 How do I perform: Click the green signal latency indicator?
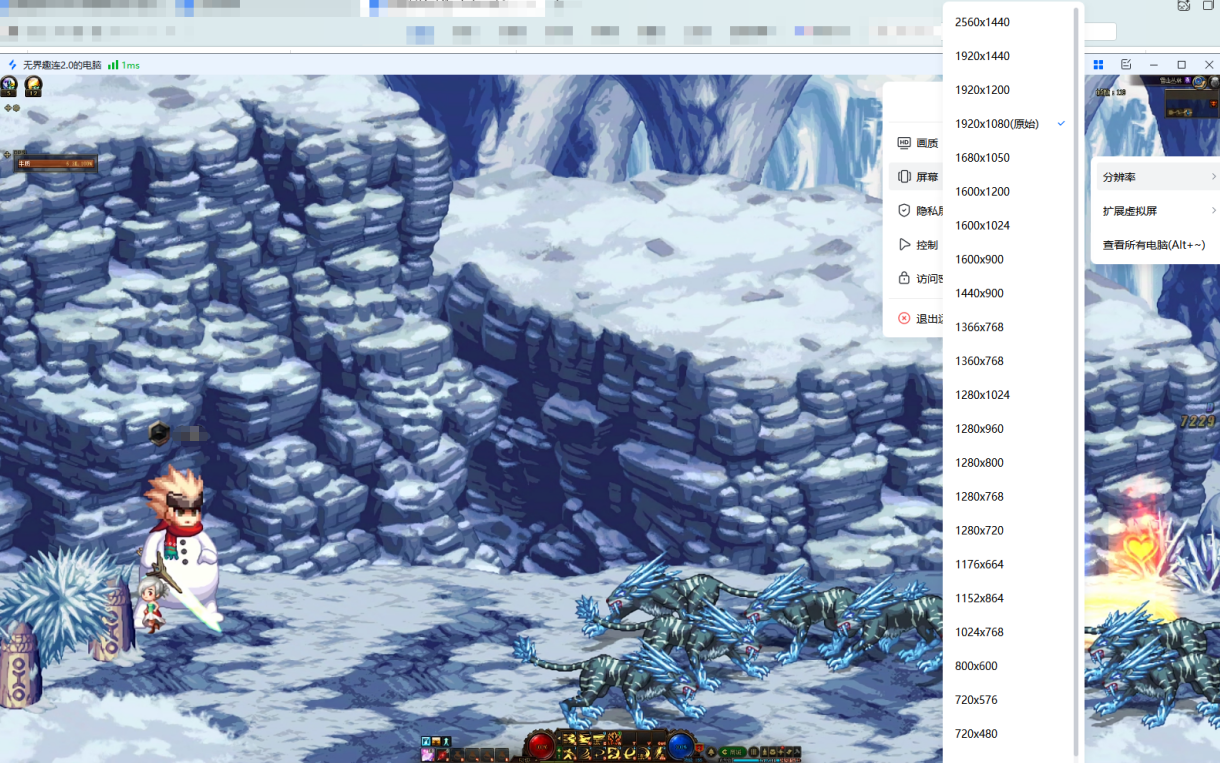coord(114,65)
